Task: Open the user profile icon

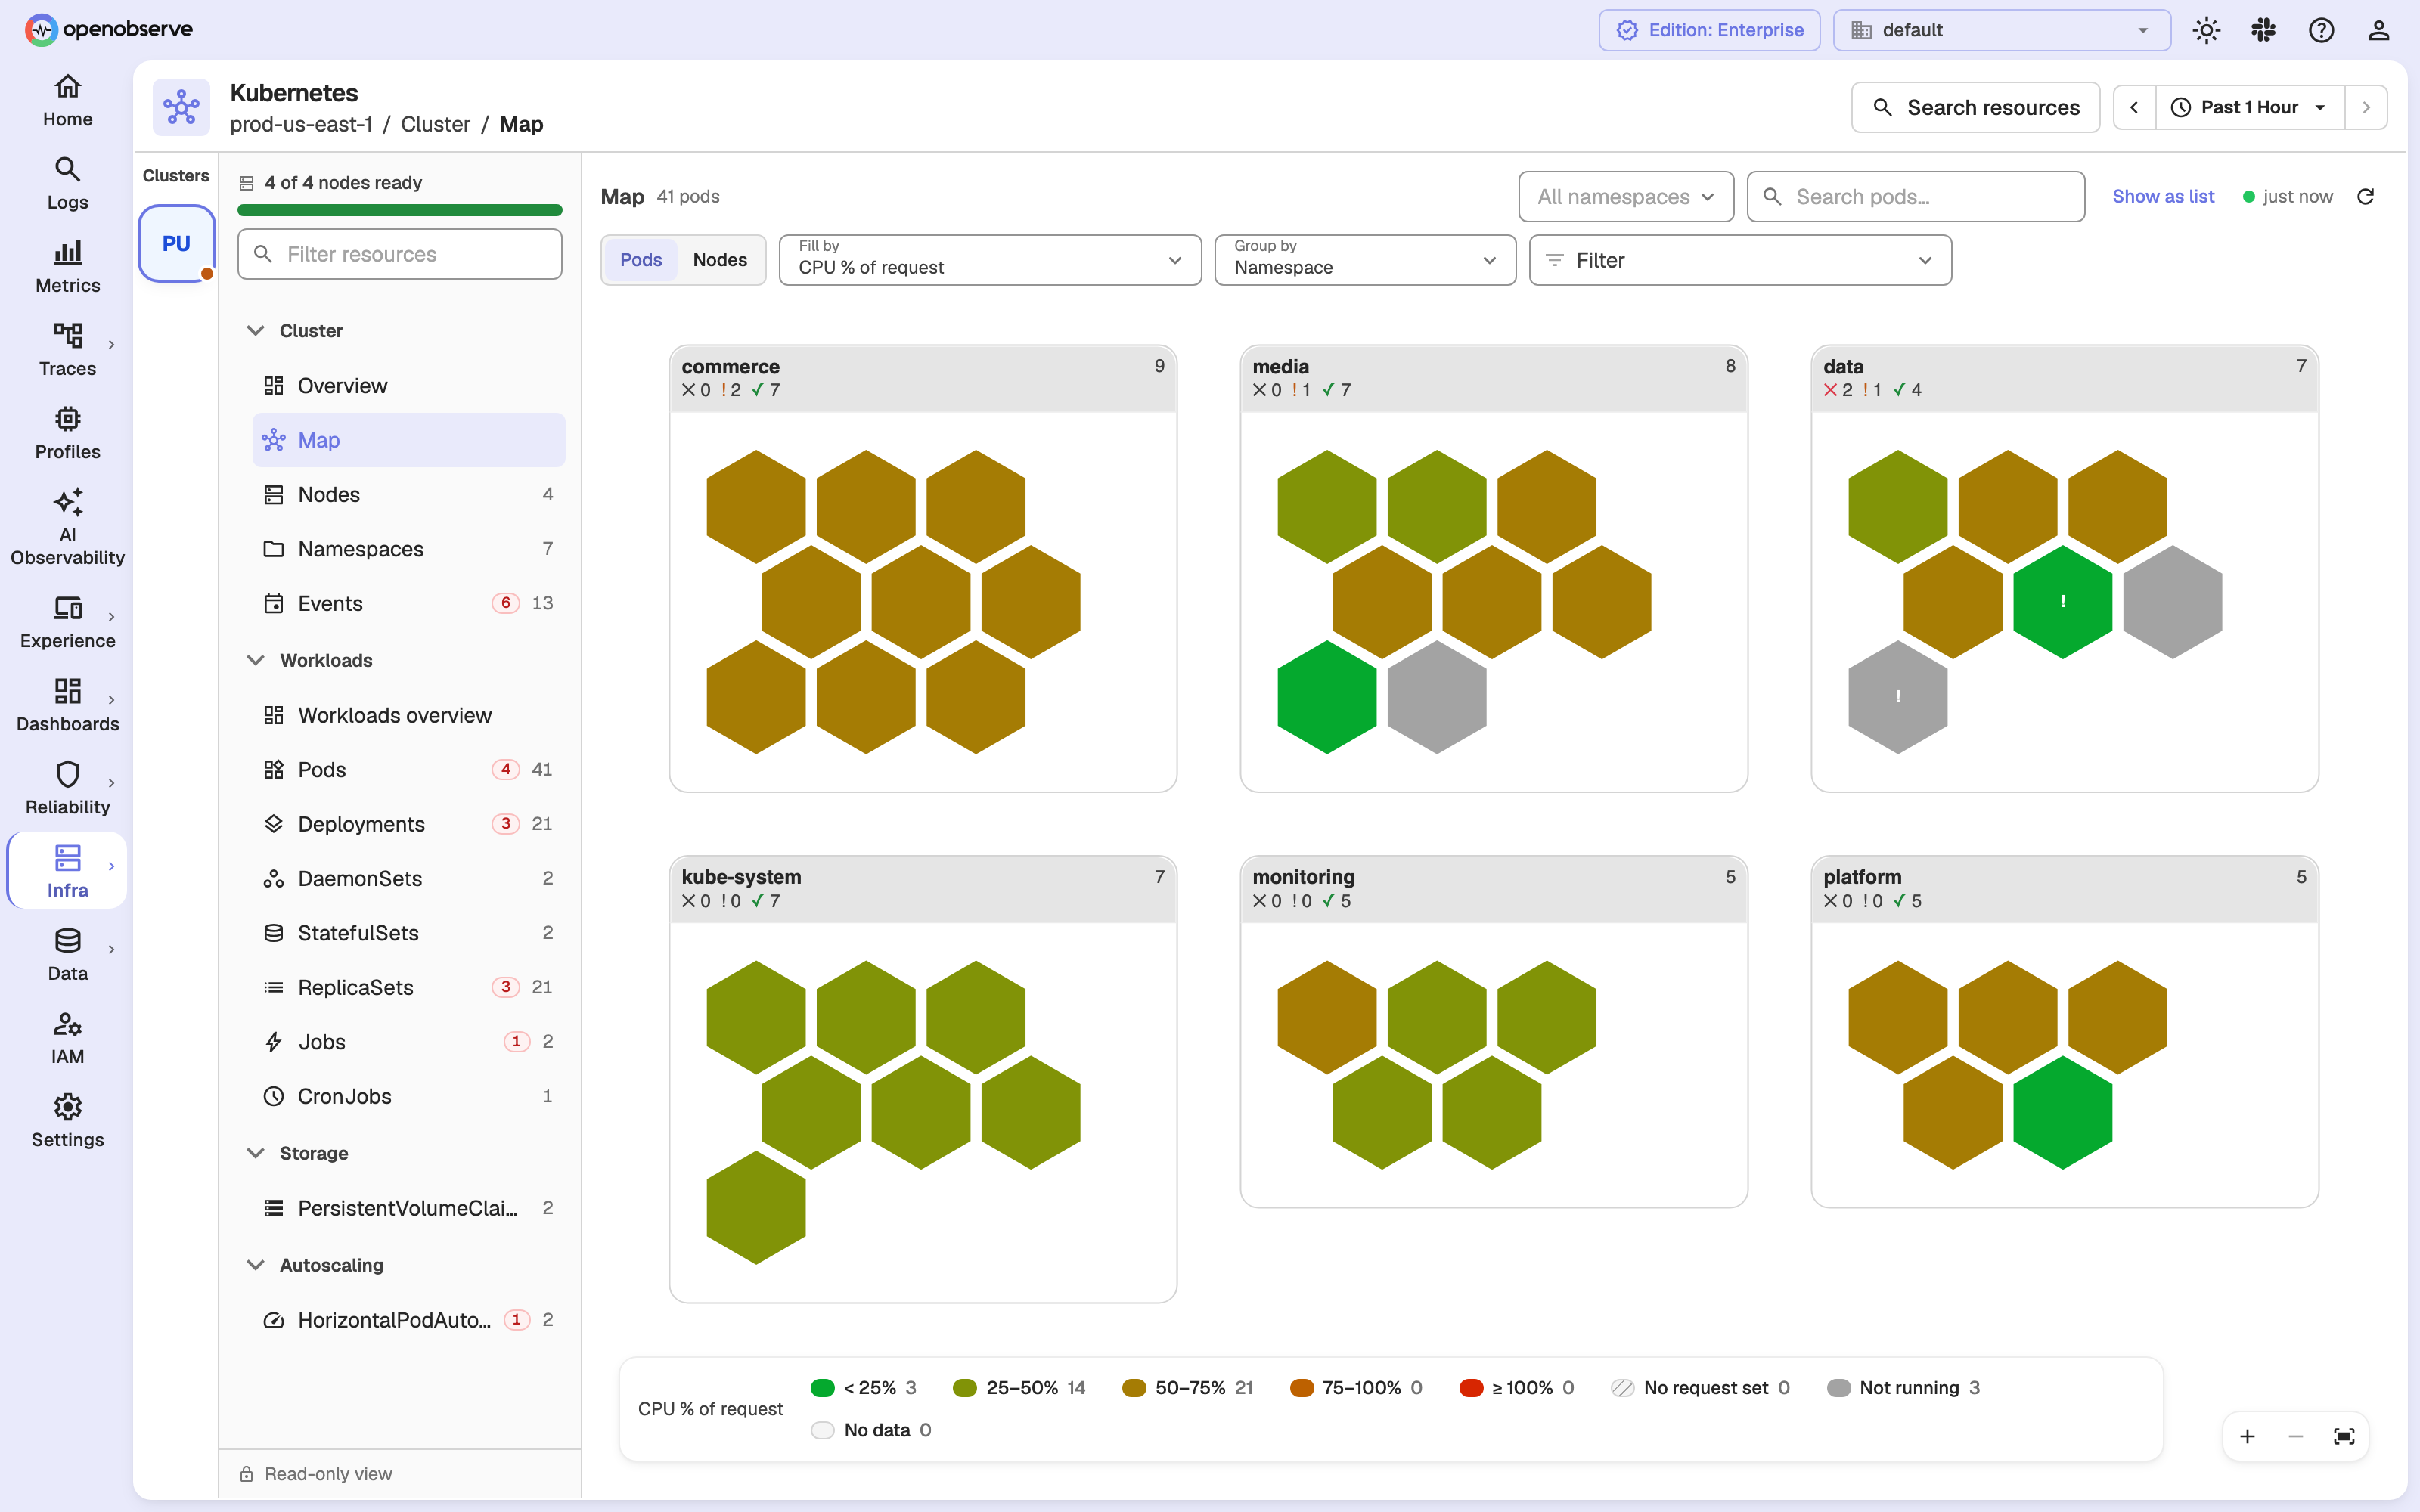Action: (2379, 30)
